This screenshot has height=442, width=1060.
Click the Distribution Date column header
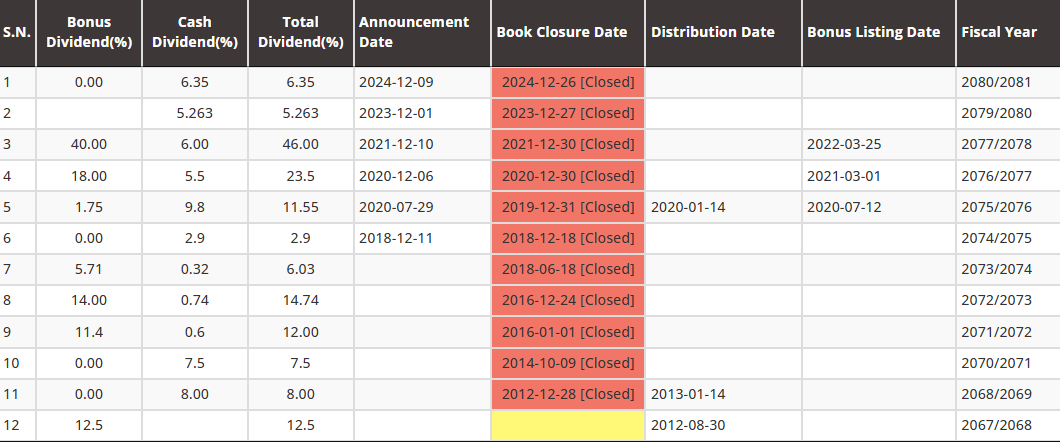pyautogui.click(x=713, y=32)
